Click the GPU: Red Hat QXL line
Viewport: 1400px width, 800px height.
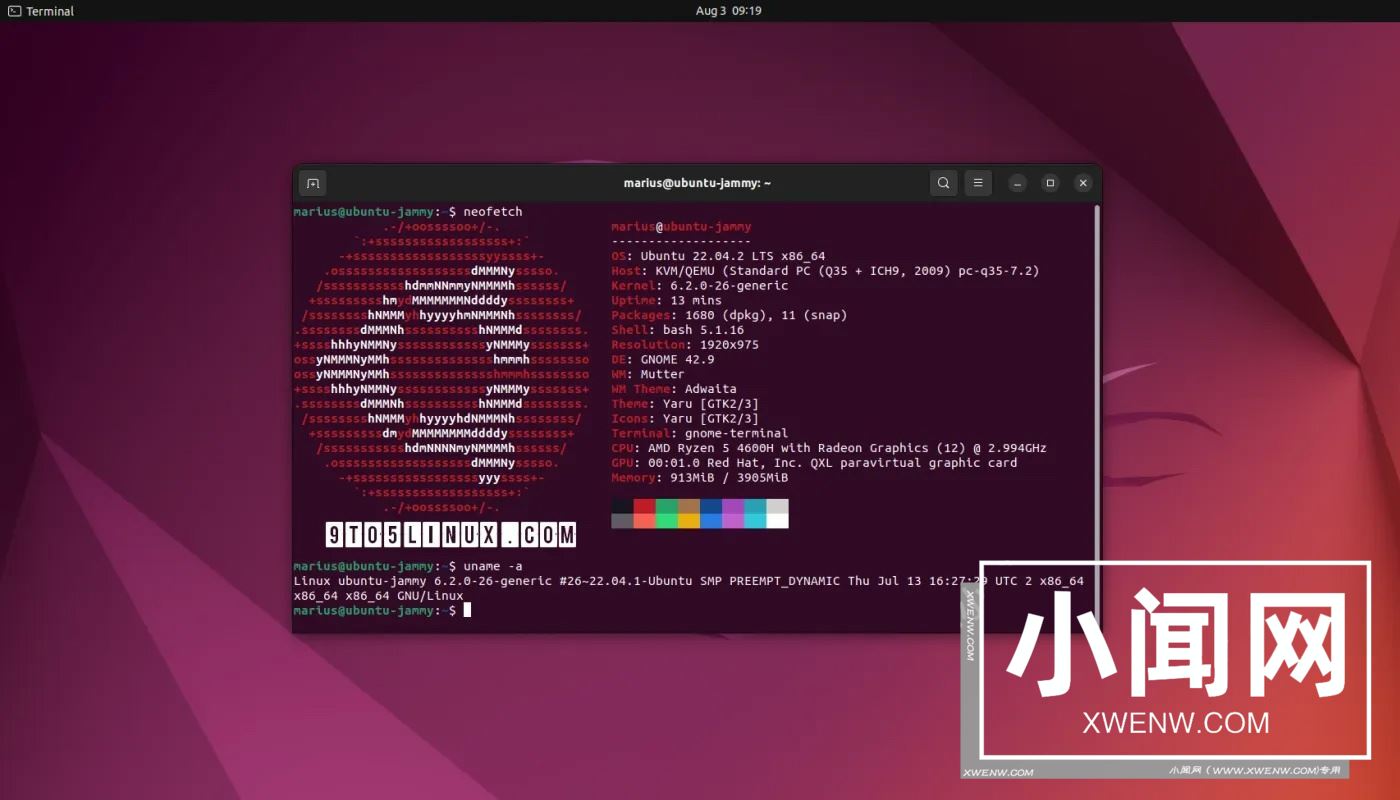814,463
